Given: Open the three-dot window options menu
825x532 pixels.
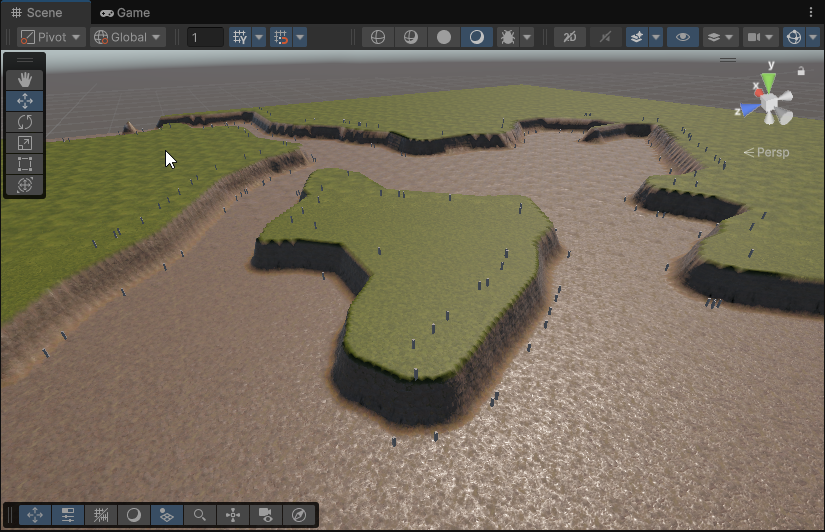Looking at the screenshot, I should click(x=811, y=12).
